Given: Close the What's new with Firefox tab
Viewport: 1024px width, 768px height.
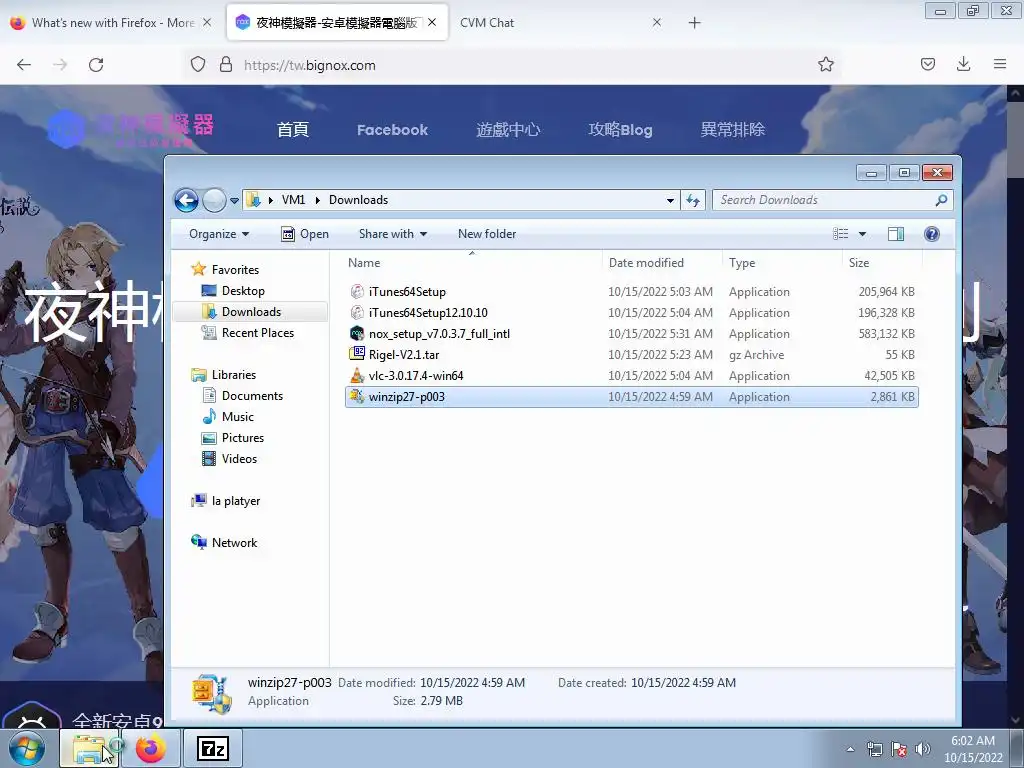Looking at the screenshot, I should [x=207, y=23].
